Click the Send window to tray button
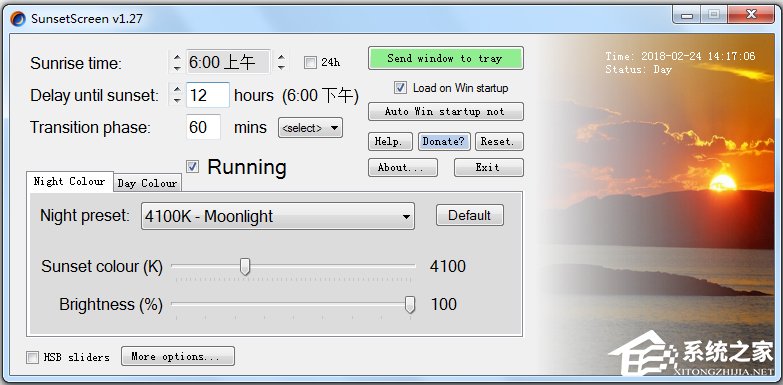The height and width of the screenshot is (385, 783). pos(445,58)
